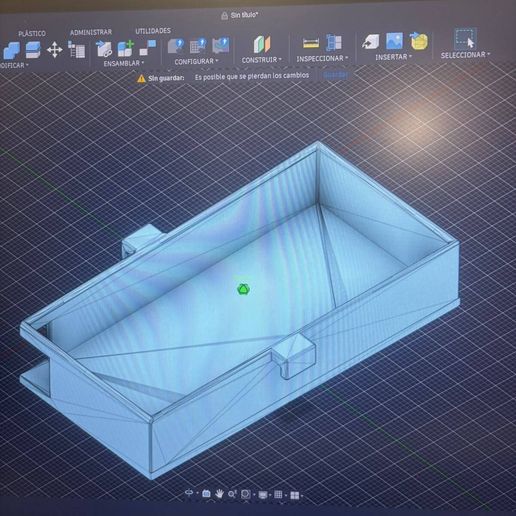Expand the ENSAMBLAR dropdown
This screenshot has width=516, height=516.
[124, 63]
